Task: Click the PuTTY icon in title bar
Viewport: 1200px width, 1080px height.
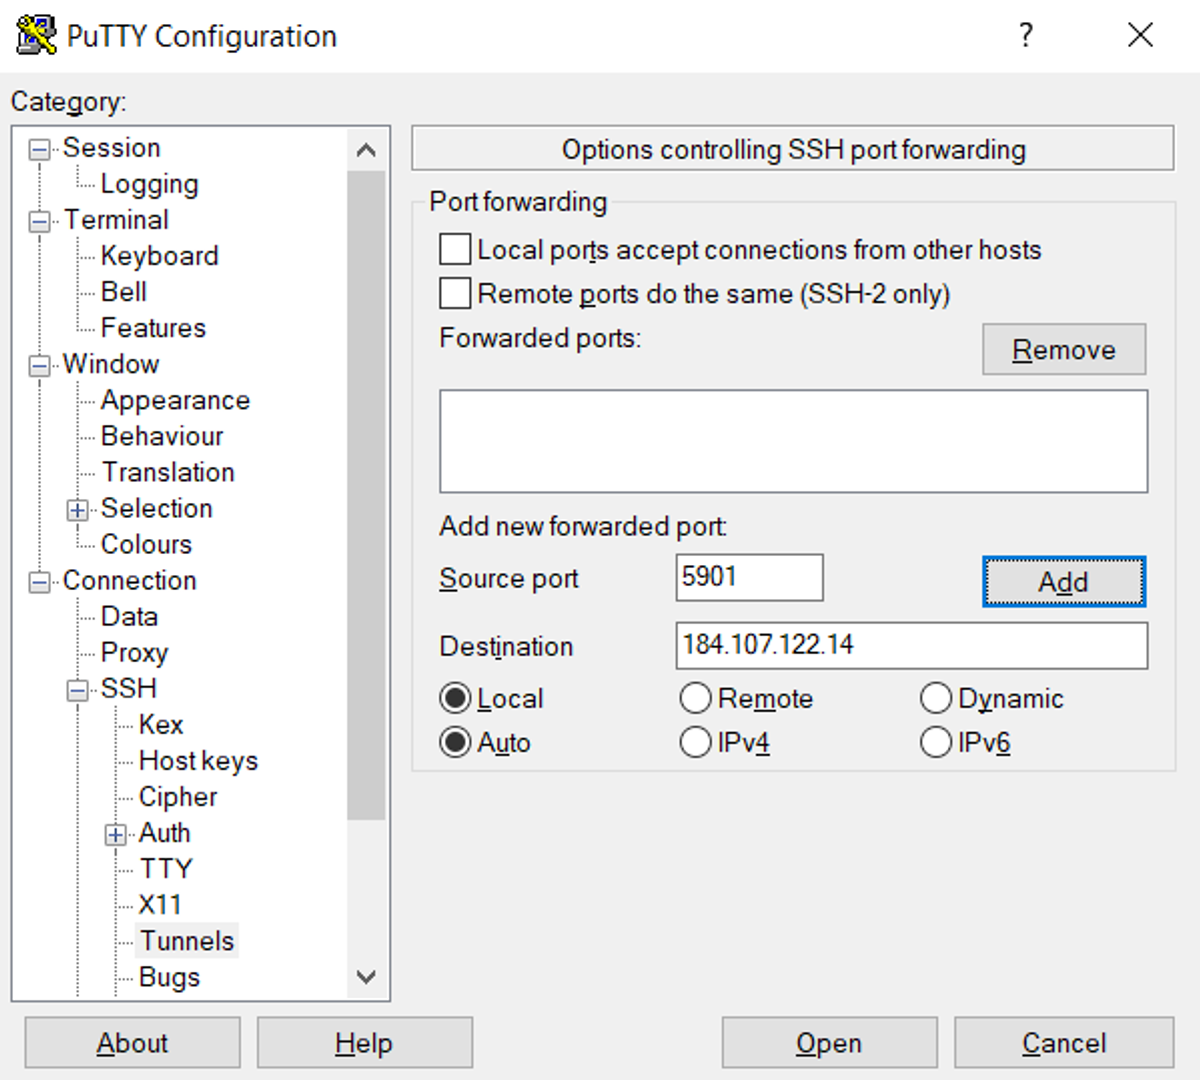Action: [x=37, y=35]
